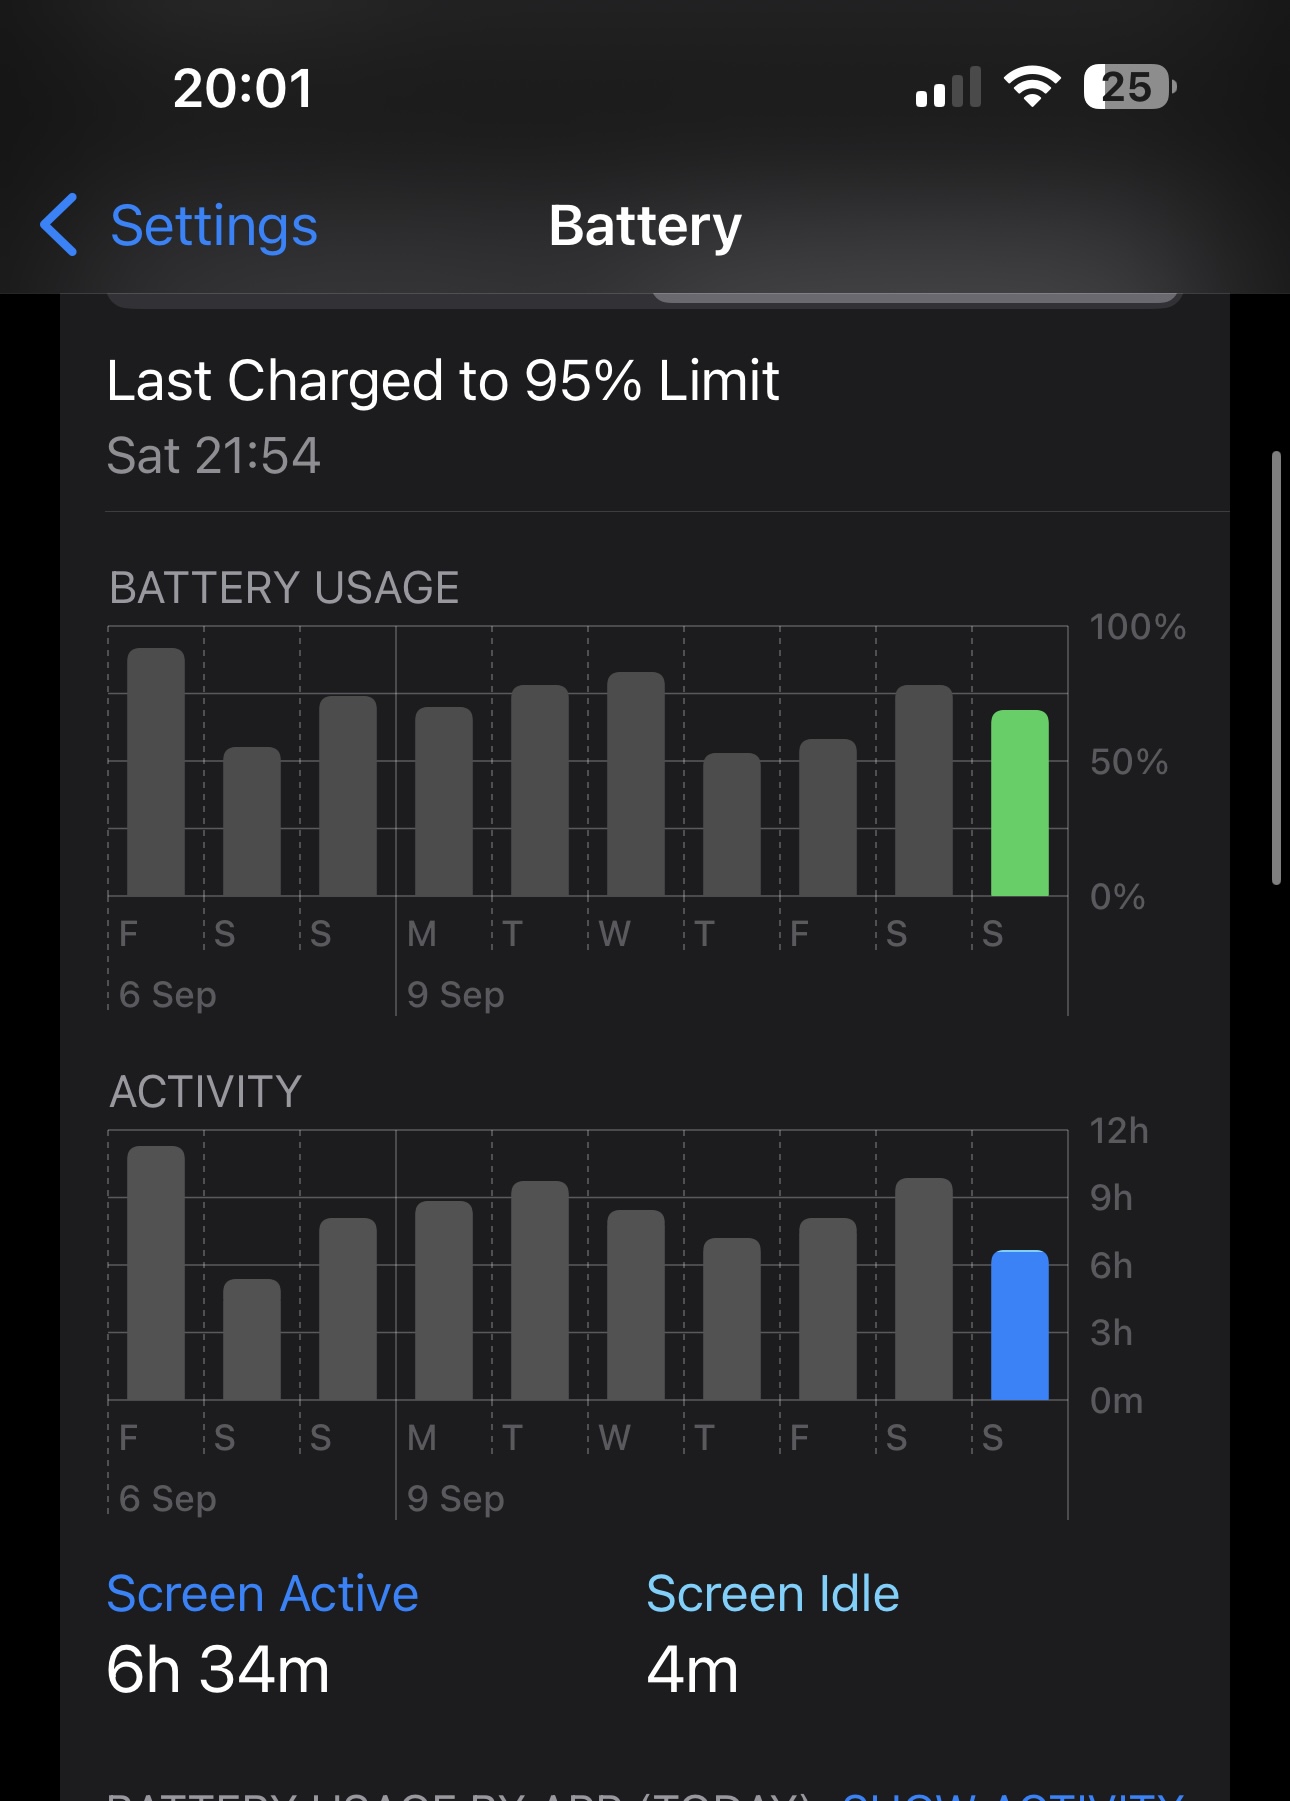Viewport: 1290px width, 1801px height.
Task: Tap the Show Activity link at bottom
Action: (1012, 1793)
